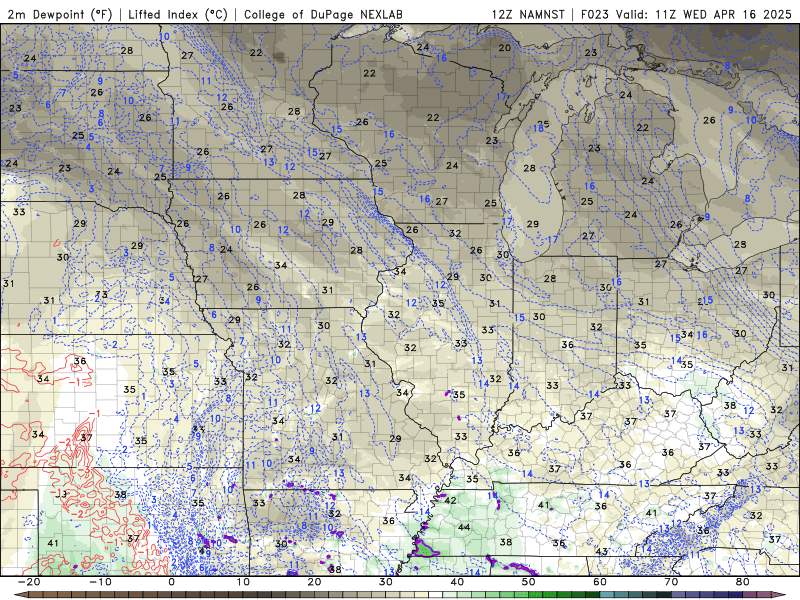Click the 30 label on the color scale
The image size is (800, 600).
coord(386,582)
